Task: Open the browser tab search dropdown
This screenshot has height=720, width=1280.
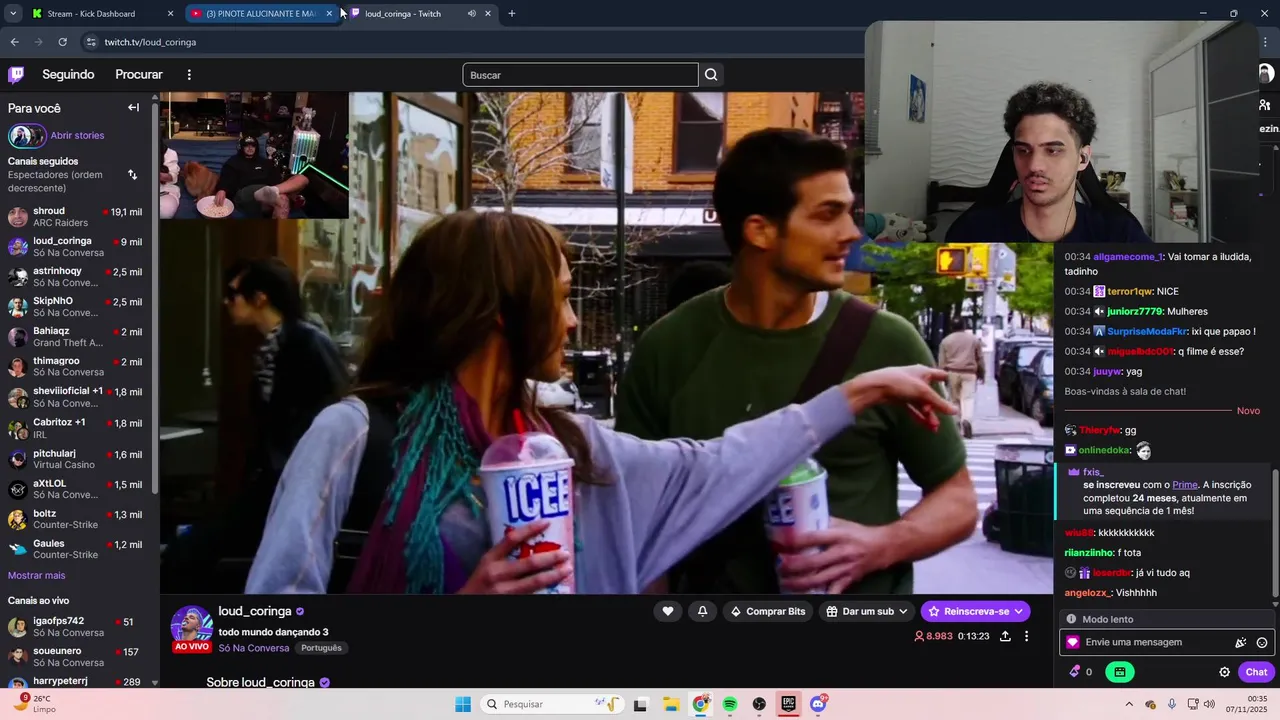Action: coord(13,13)
